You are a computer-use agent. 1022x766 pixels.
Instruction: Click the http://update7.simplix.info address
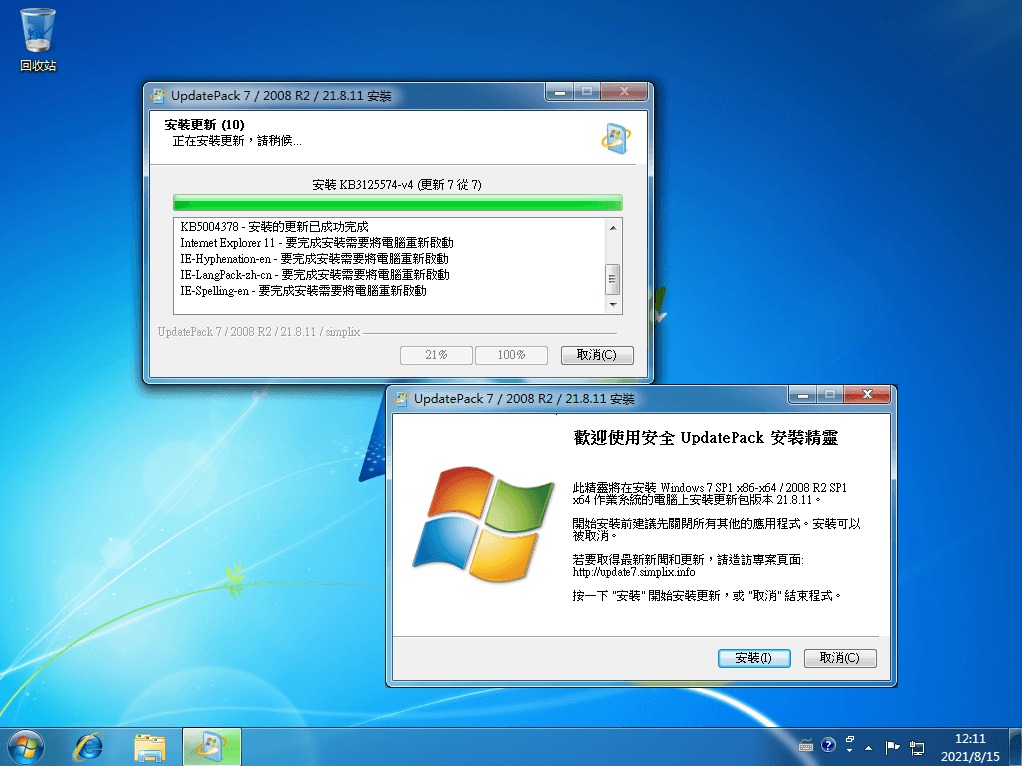coord(634,572)
